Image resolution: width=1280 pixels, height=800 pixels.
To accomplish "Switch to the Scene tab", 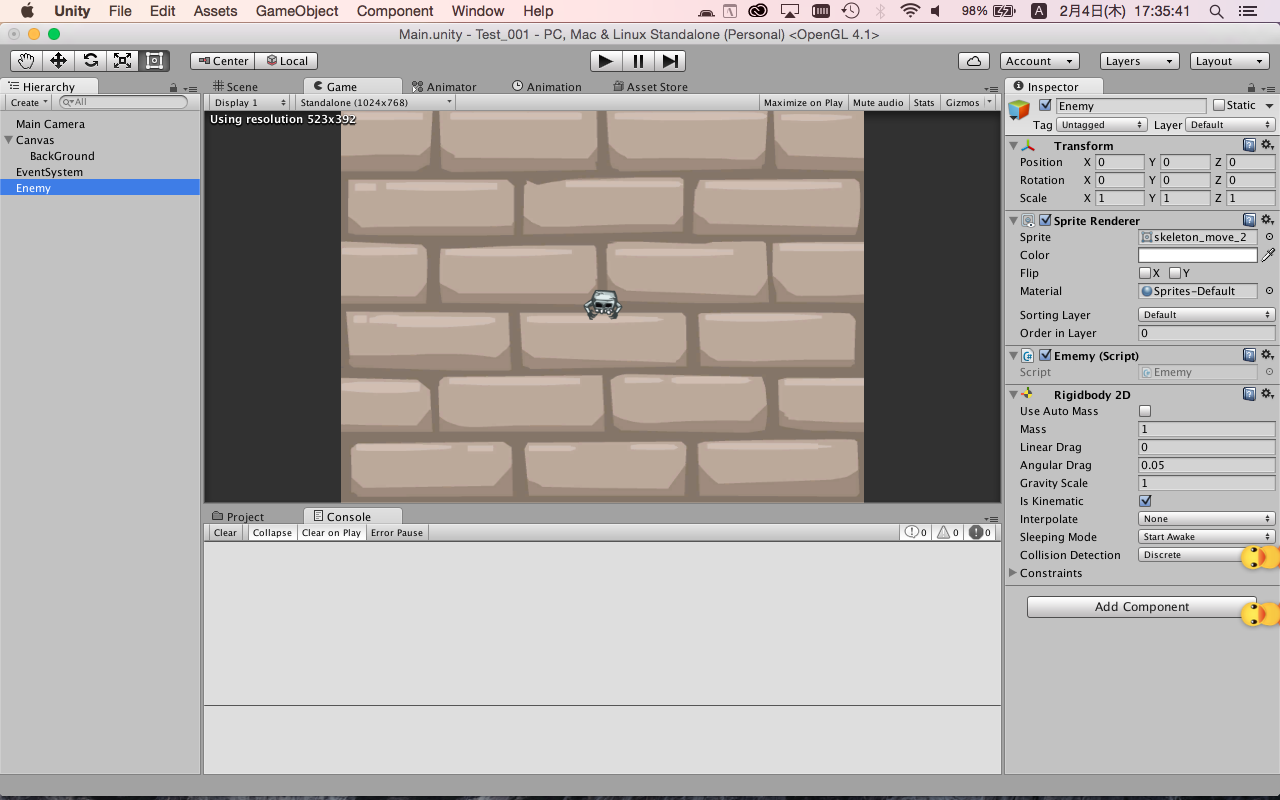I will [235, 87].
